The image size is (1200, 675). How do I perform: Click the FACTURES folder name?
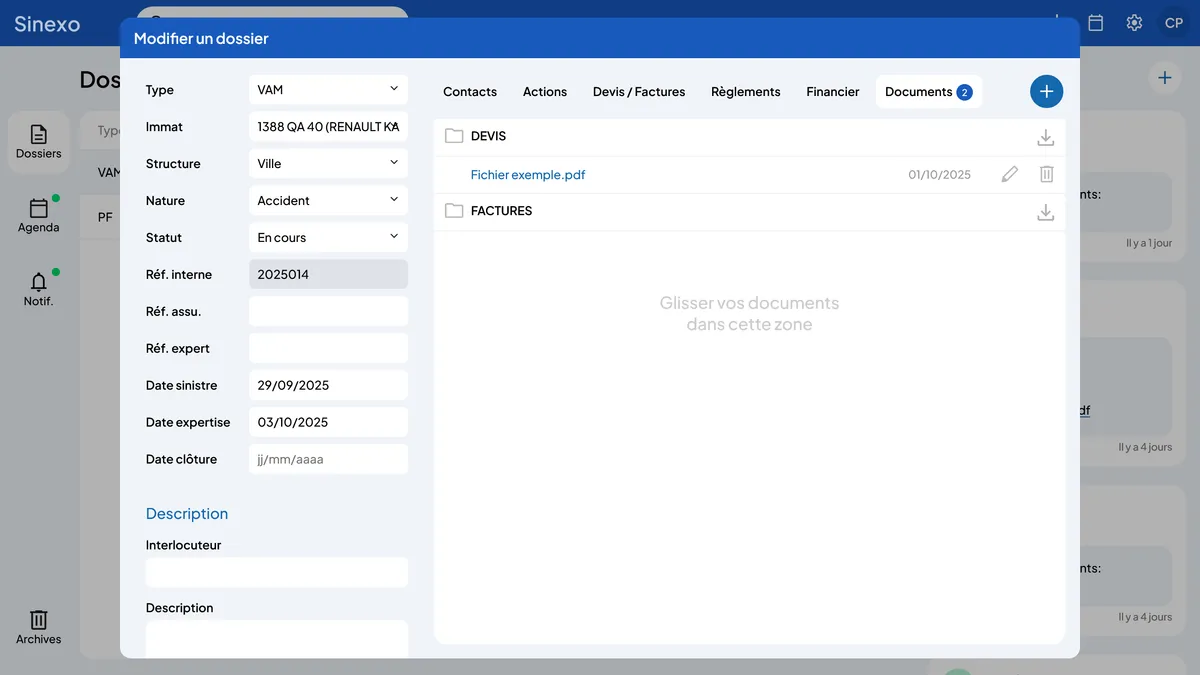(x=501, y=211)
